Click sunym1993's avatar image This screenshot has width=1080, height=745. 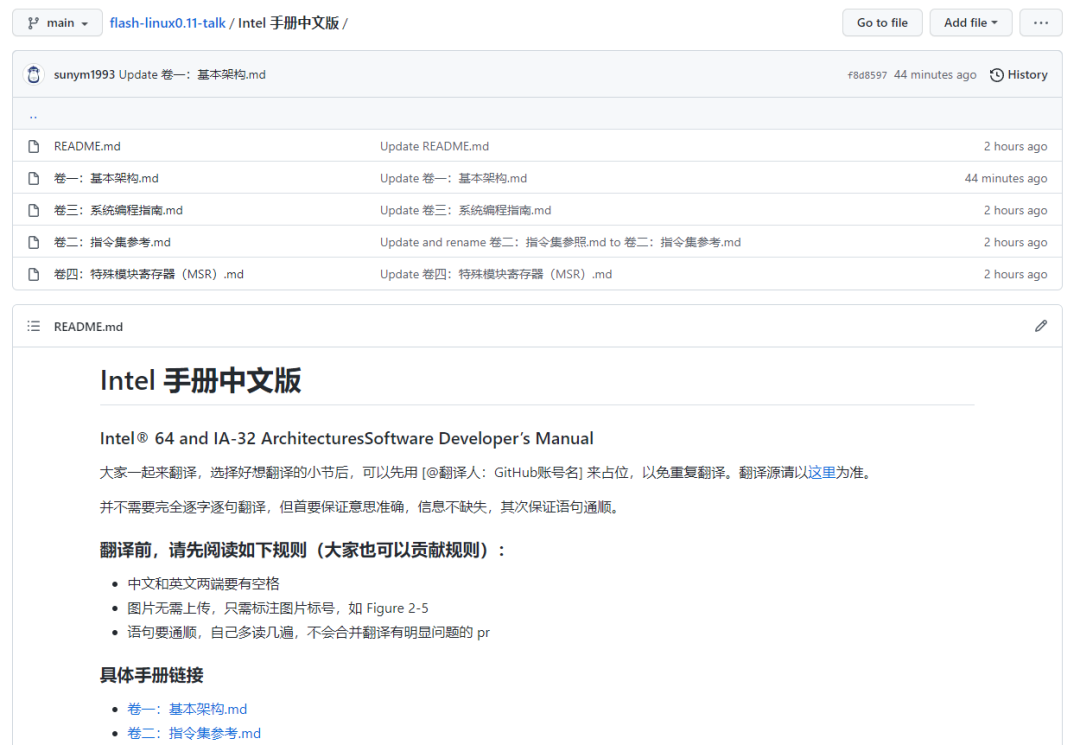tap(33, 74)
